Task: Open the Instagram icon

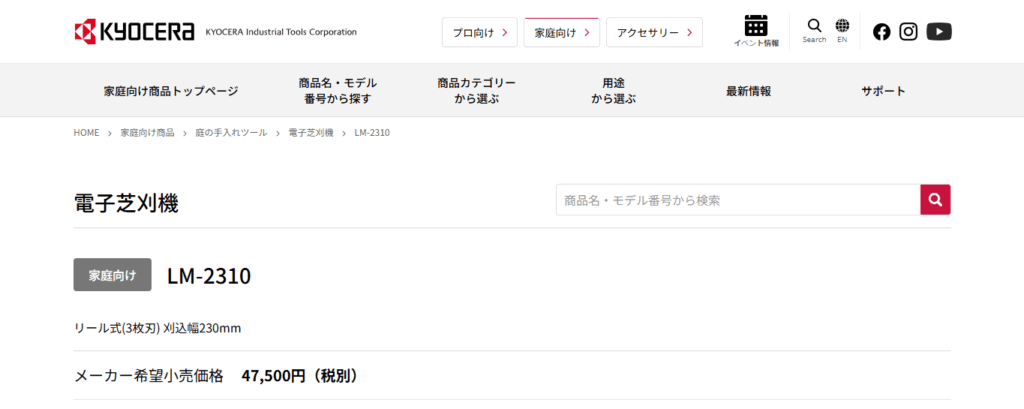Action: 908,31
